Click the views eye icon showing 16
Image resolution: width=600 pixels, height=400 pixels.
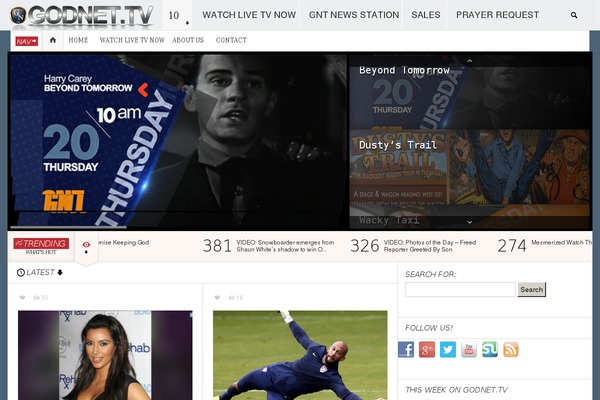coord(232,297)
